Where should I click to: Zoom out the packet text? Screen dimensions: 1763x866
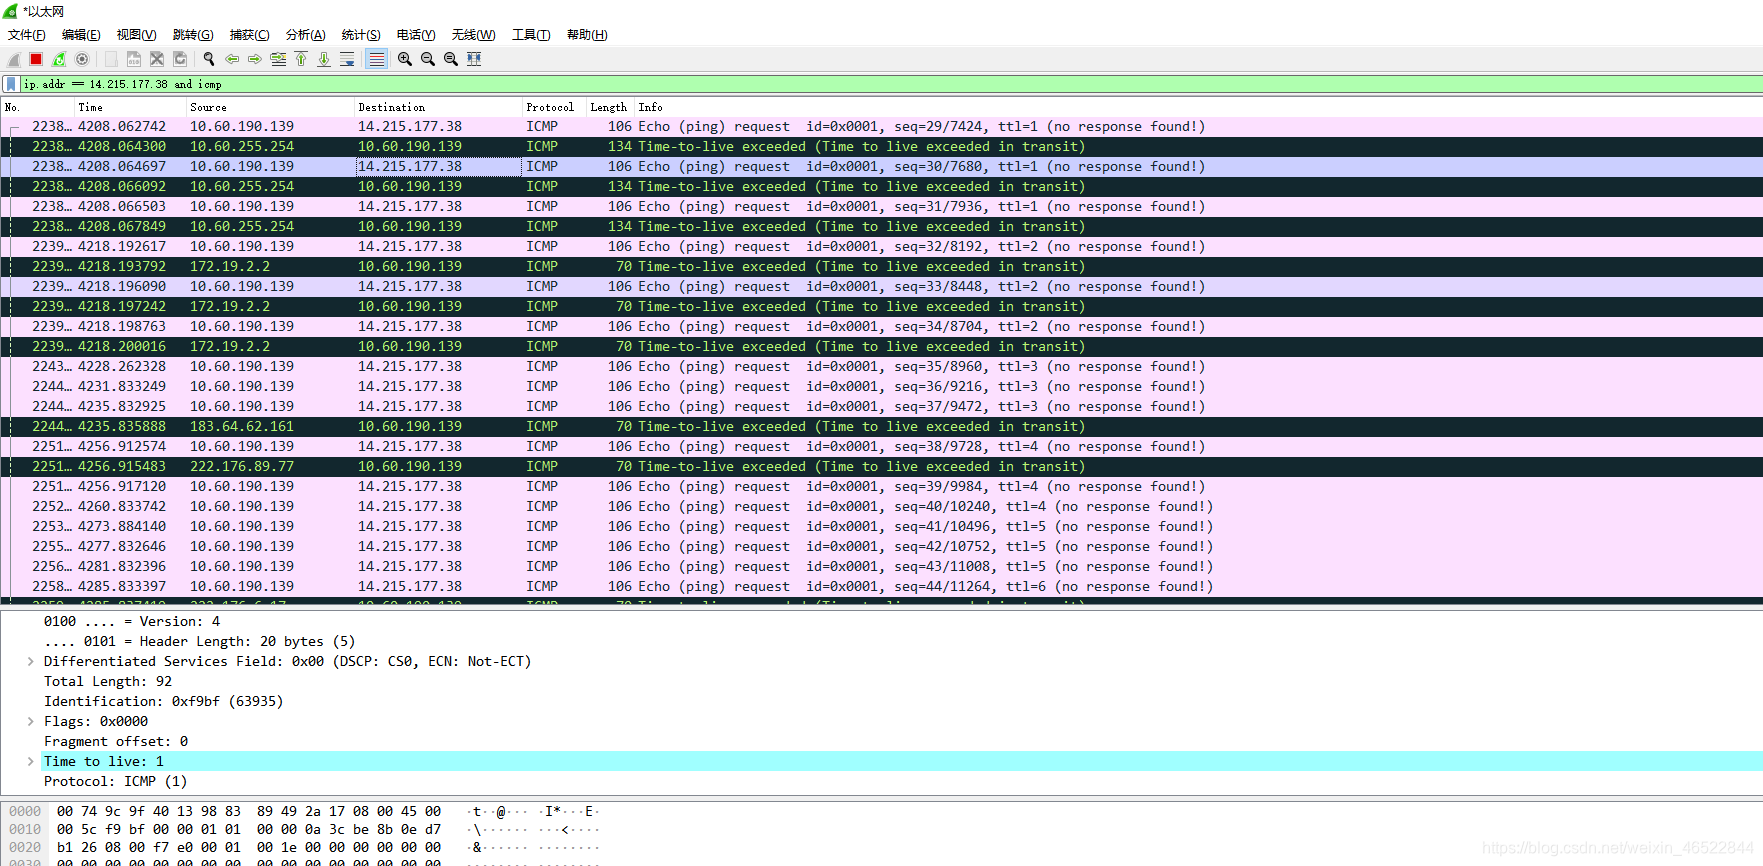point(428,59)
